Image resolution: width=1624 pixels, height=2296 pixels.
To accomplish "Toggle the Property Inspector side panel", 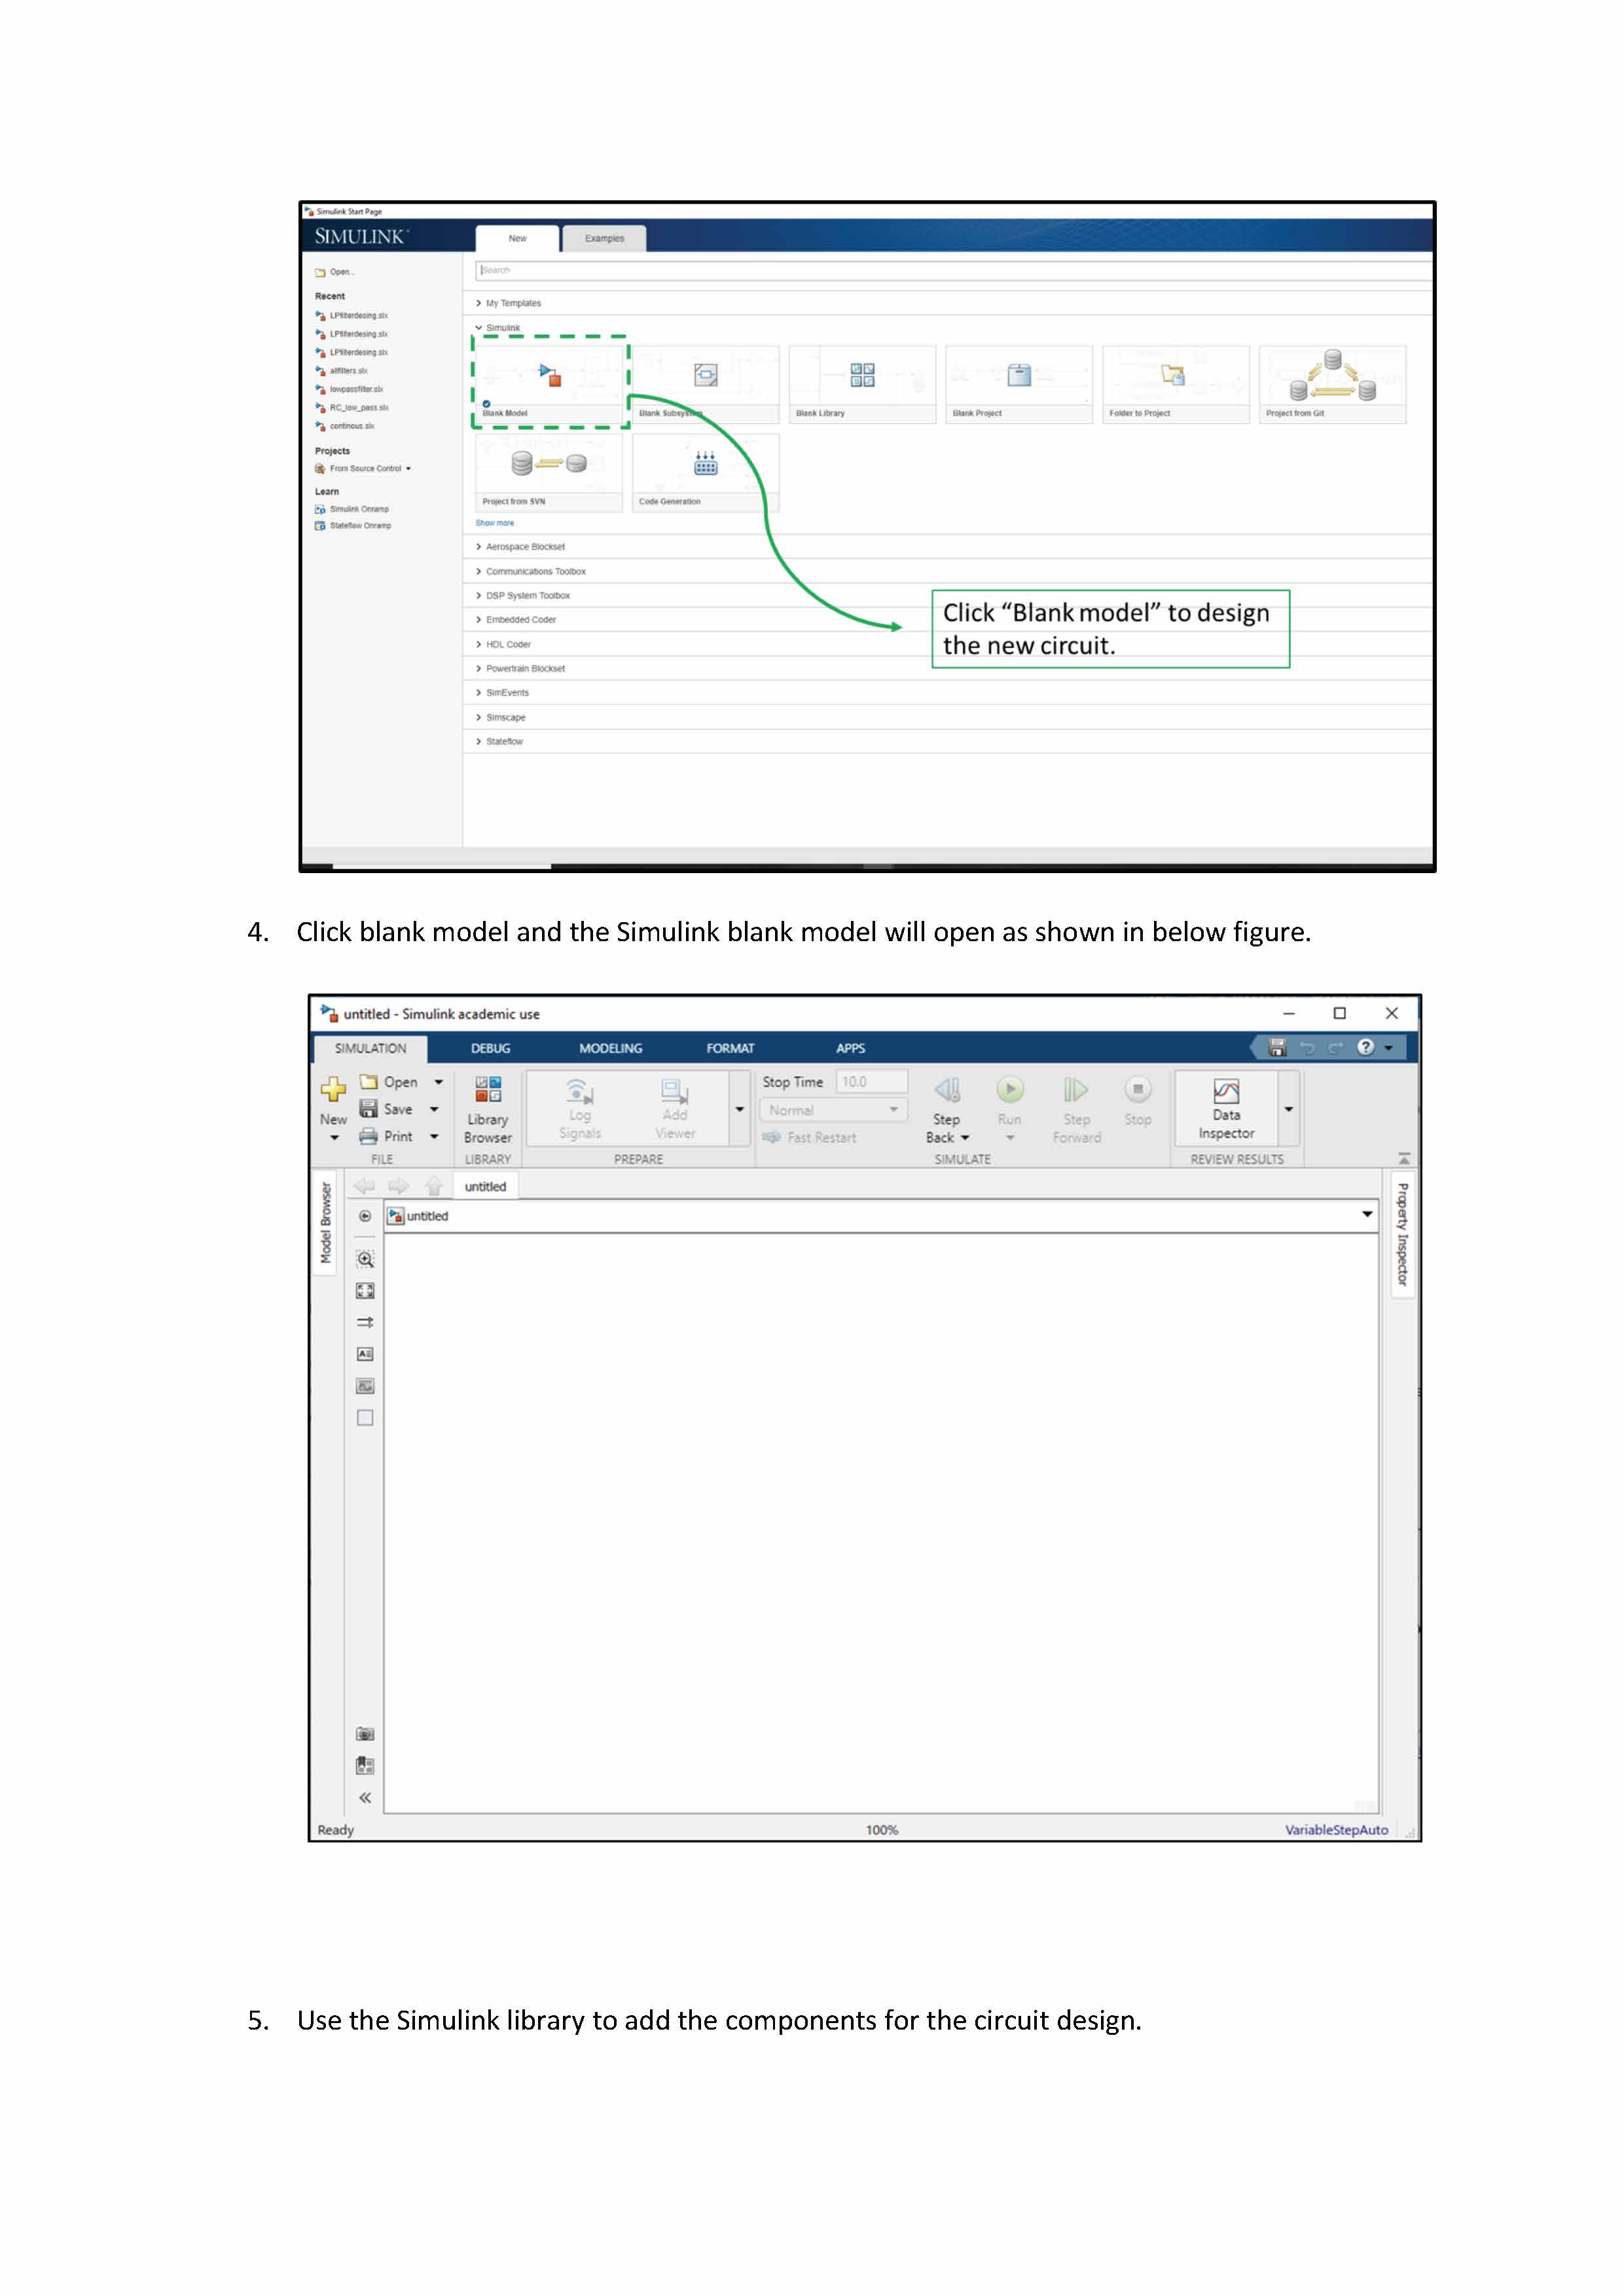I will pyautogui.click(x=1402, y=1234).
